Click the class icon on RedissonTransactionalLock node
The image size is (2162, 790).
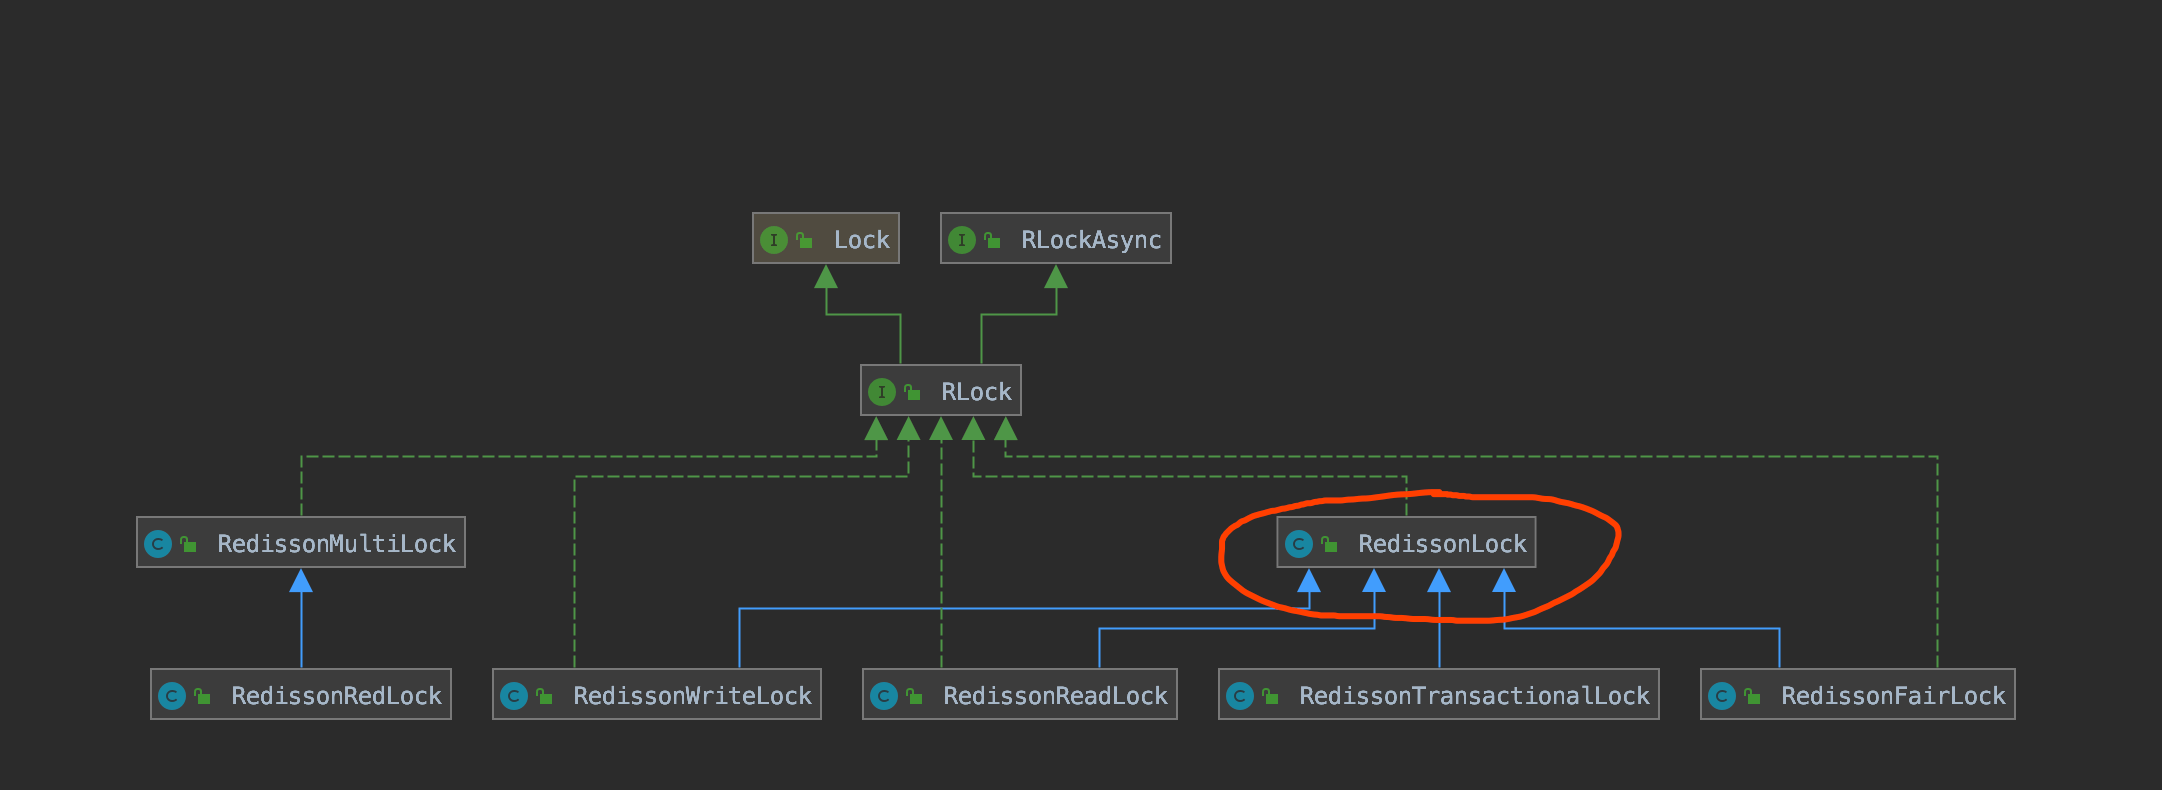[x=1239, y=696]
